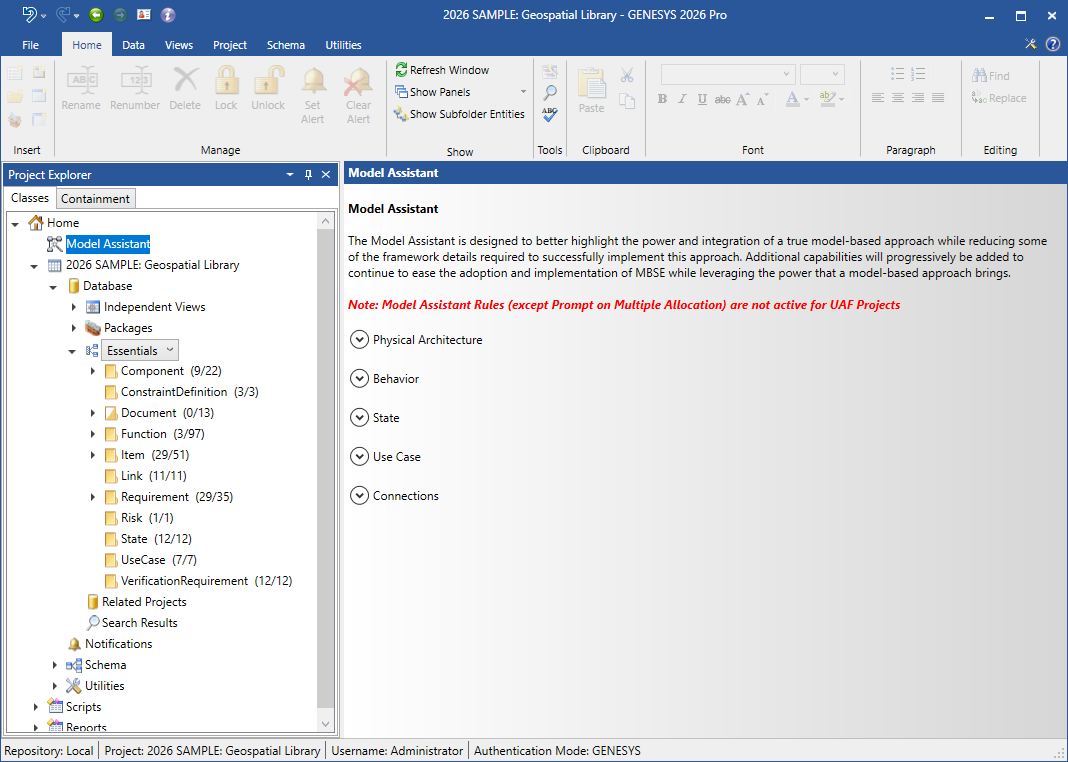Expand the Component folder node
Screen dimensions: 1068x762
(x=93, y=371)
